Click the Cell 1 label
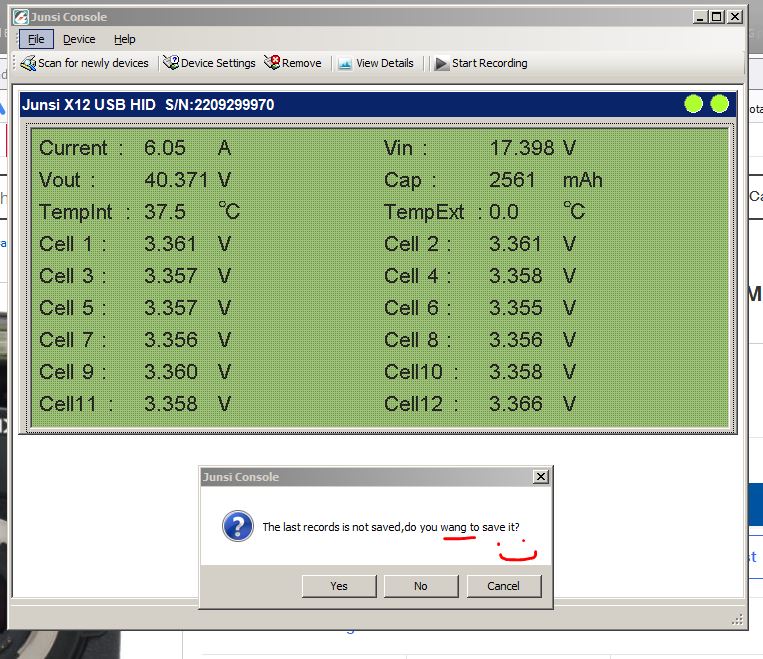The image size is (763, 659). click(x=72, y=244)
